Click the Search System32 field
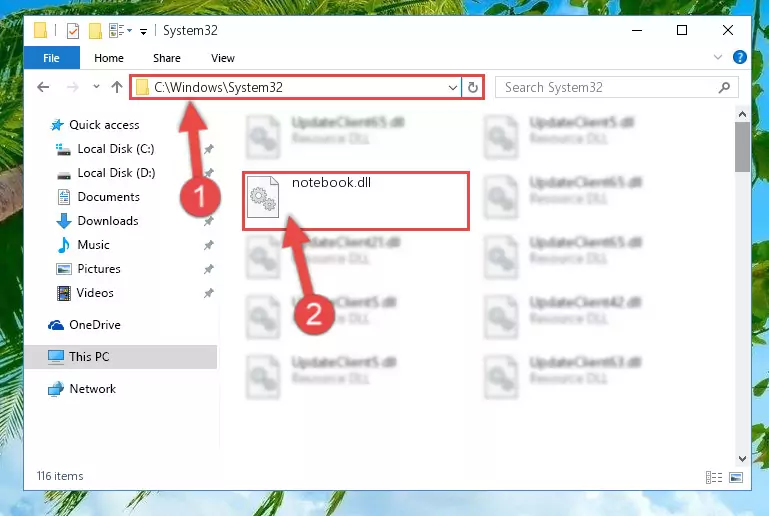 pyautogui.click(x=616, y=87)
